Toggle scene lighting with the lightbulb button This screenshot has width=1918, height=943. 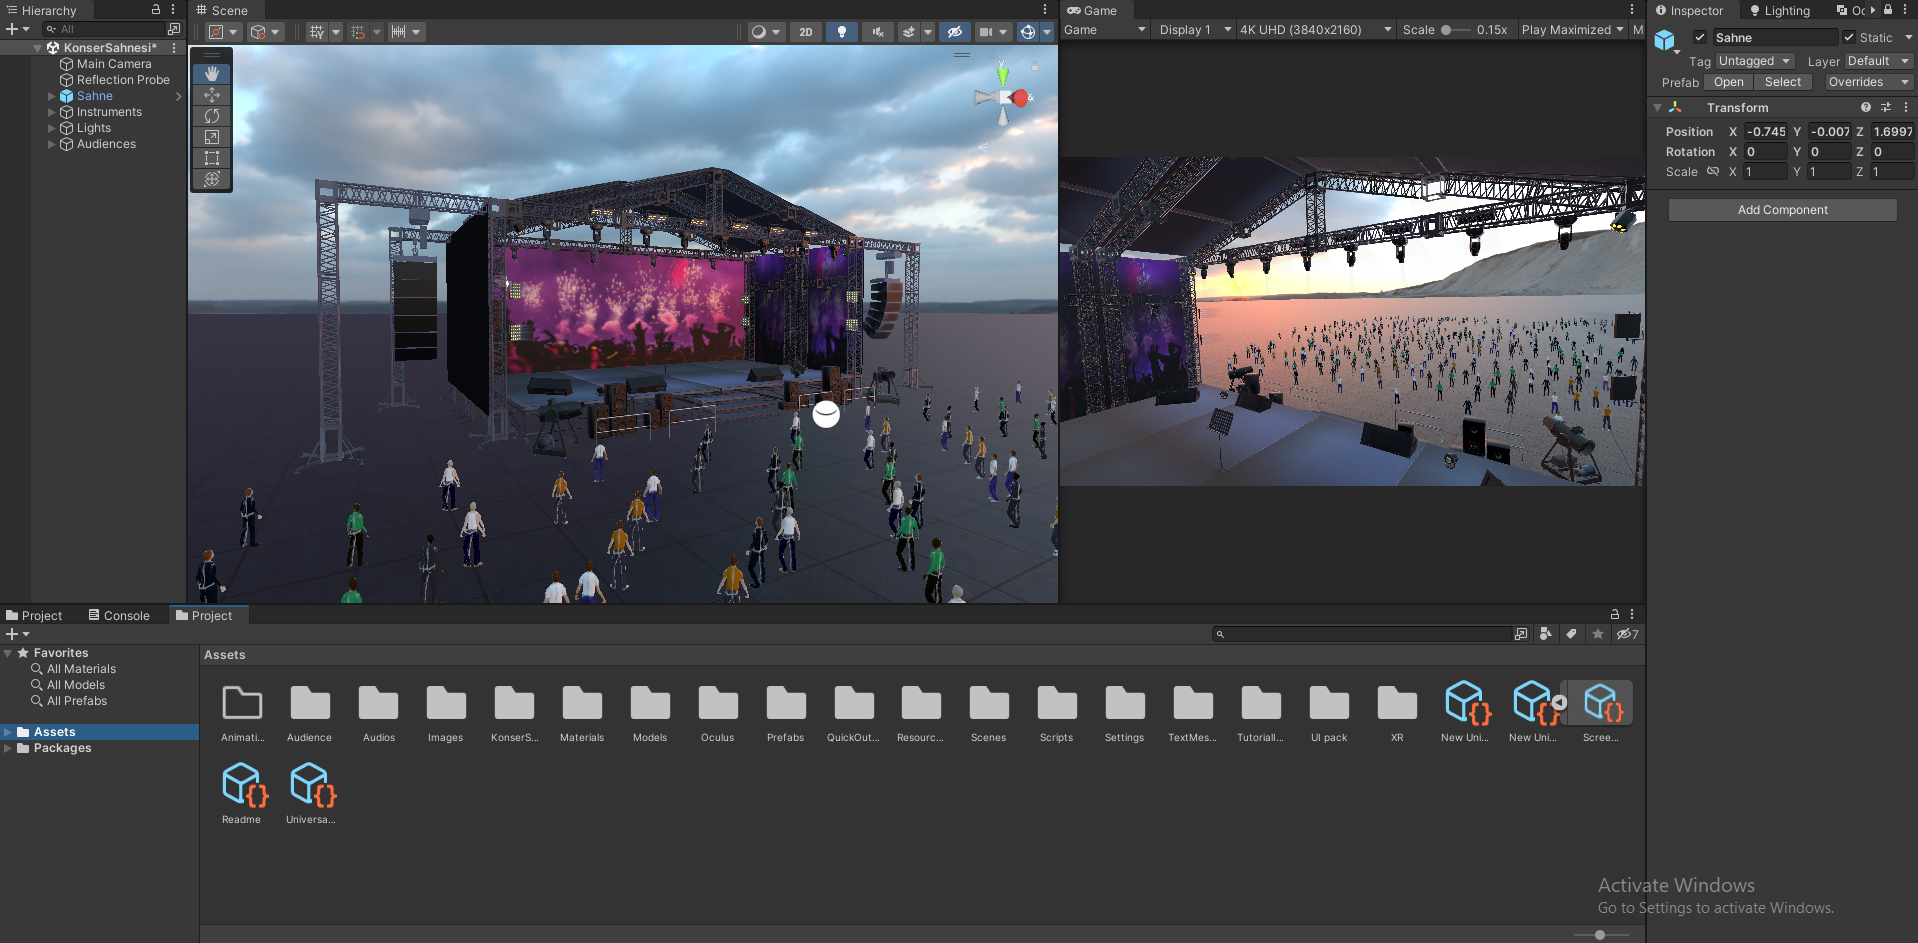pyautogui.click(x=842, y=32)
